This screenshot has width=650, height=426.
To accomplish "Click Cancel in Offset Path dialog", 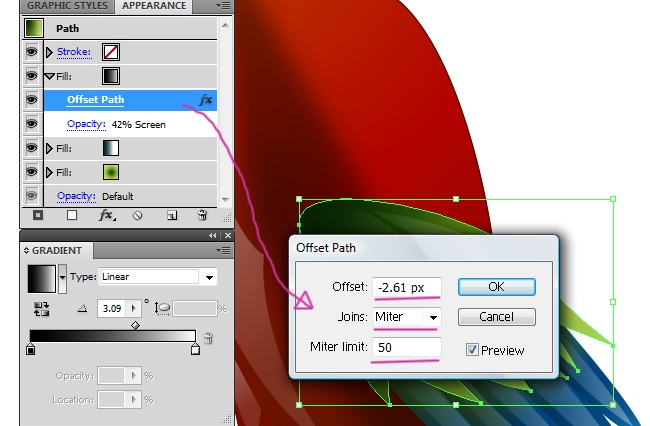I will [496, 317].
